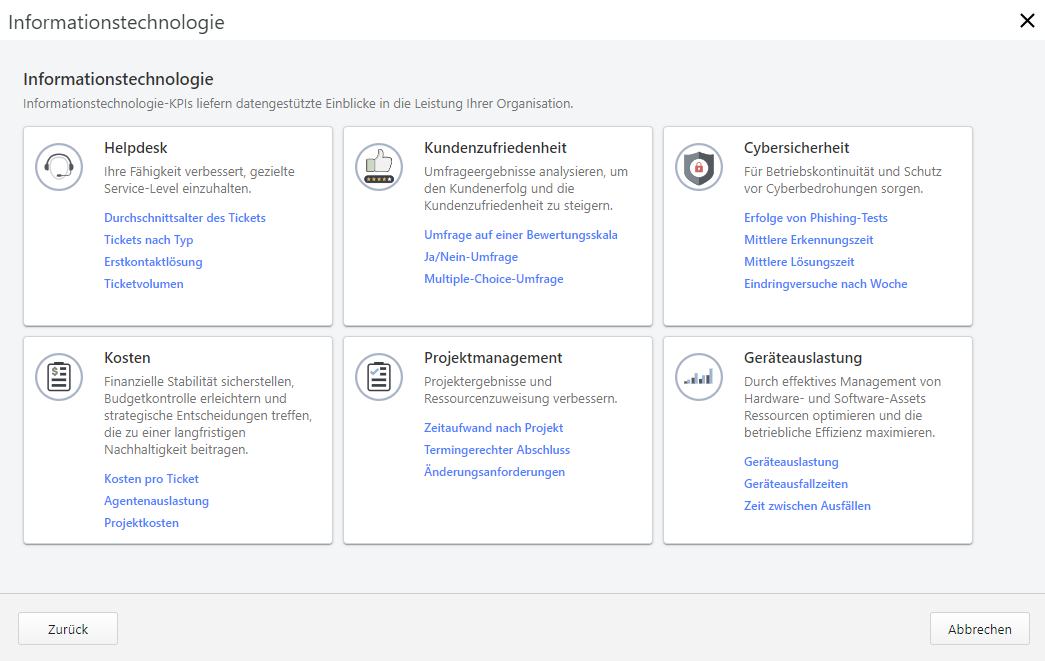Image resolution: width=1045 pixels, height=661 pixels.
Task: Open the Durchschnittsalter des Tickets KPI
Action: coord(184,217)
